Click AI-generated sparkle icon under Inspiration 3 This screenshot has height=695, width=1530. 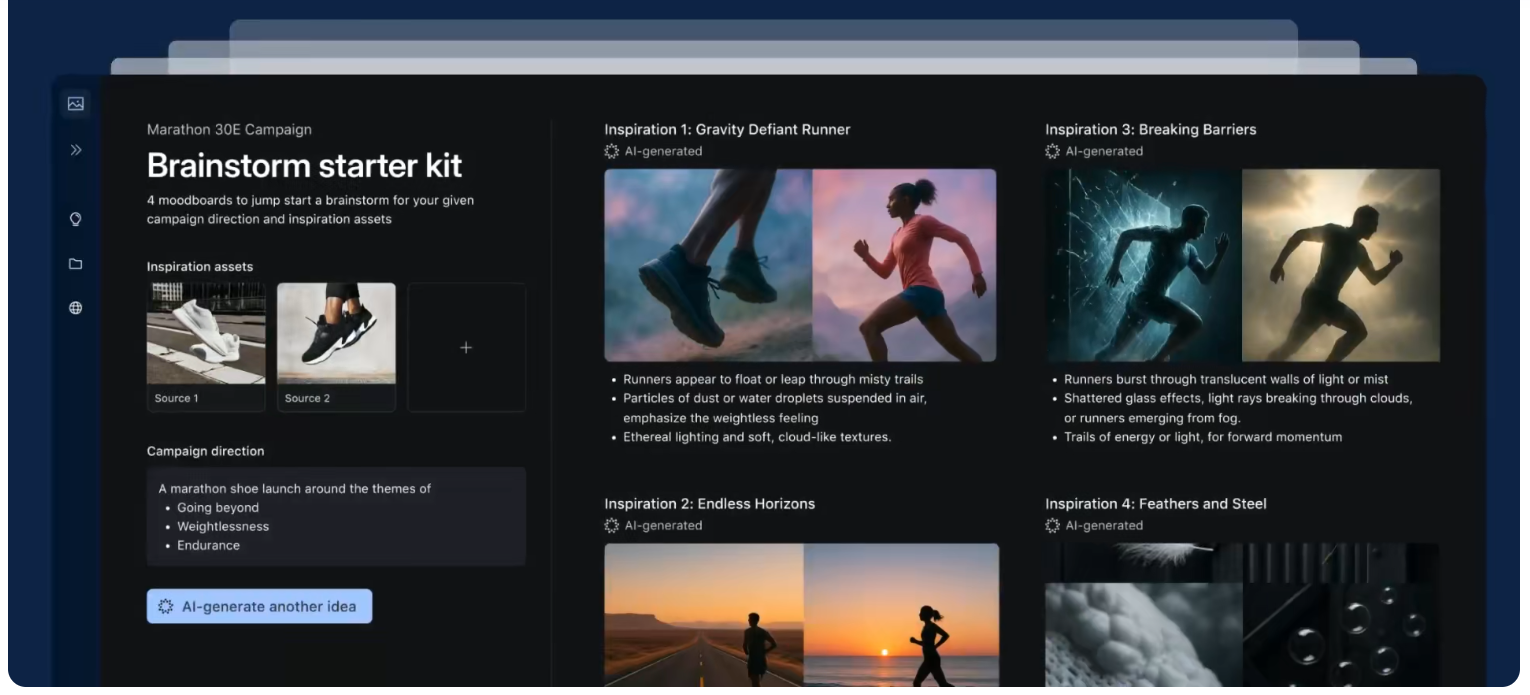[1053, 152]
